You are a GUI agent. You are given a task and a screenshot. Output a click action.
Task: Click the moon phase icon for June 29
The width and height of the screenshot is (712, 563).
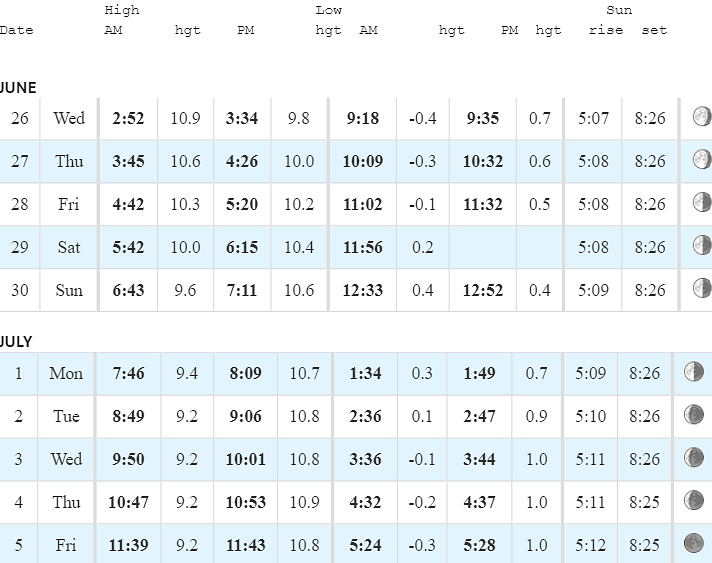pyautogui.click(x=702, y=245)
